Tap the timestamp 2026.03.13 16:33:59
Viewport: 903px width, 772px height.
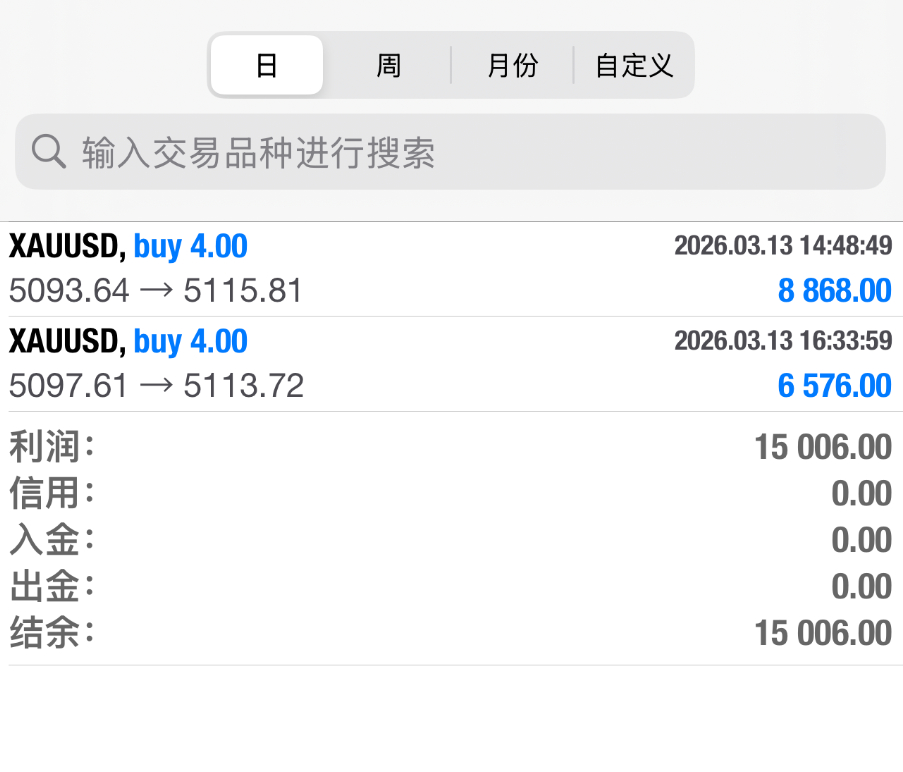click(x=783, y=341)
